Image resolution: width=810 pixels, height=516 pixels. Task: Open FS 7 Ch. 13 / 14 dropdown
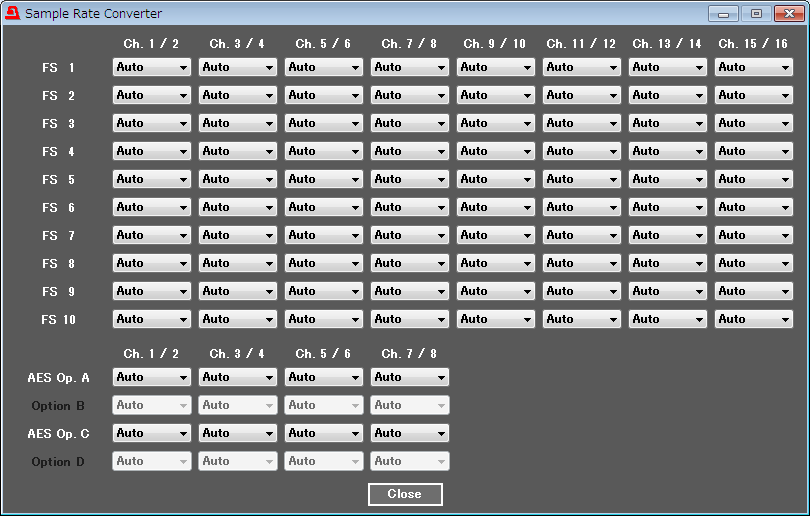[x=667, y=235]
